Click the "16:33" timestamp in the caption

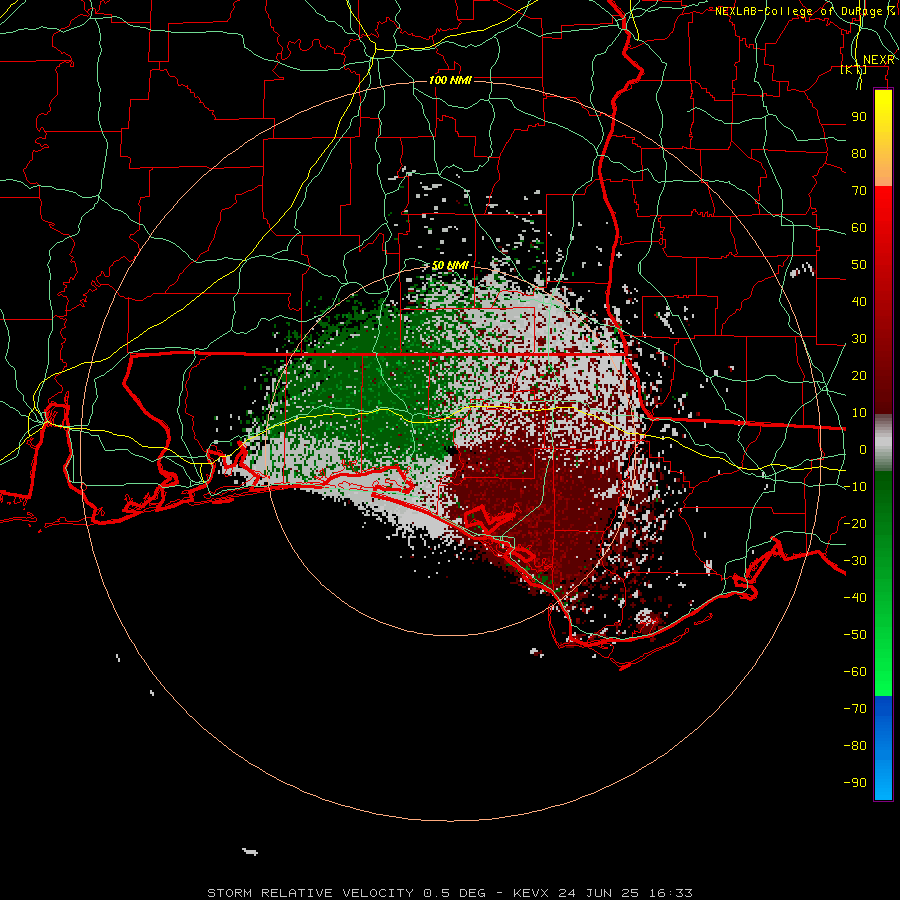point(670,893)
